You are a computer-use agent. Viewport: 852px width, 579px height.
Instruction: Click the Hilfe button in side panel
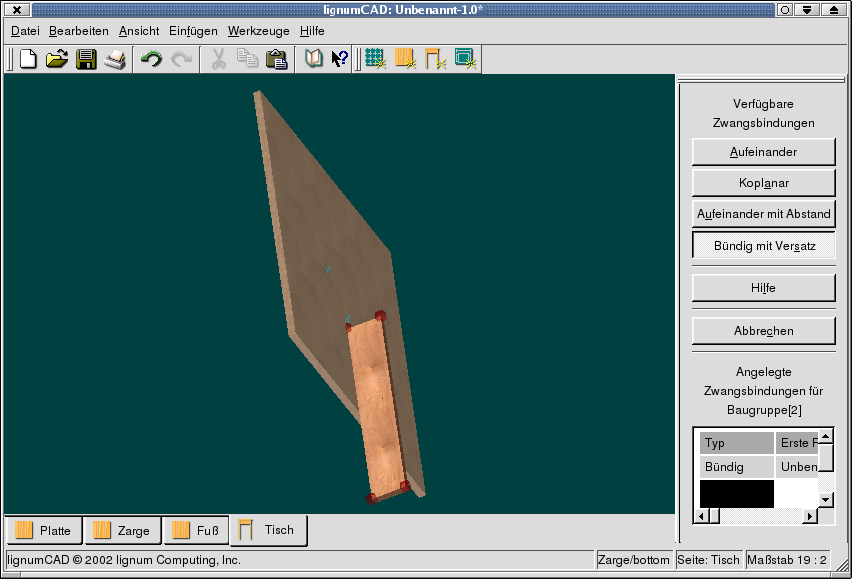[763, 288]
